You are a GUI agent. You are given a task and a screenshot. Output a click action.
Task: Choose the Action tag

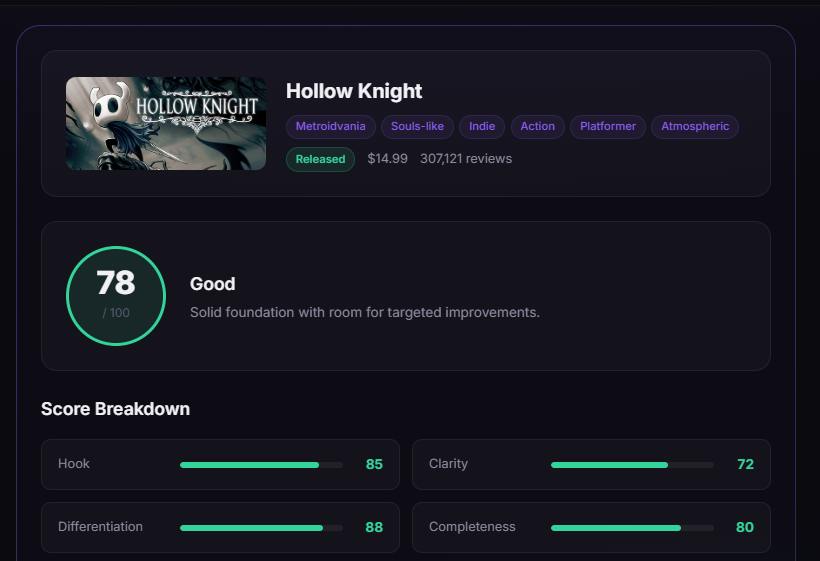[537, 127]
